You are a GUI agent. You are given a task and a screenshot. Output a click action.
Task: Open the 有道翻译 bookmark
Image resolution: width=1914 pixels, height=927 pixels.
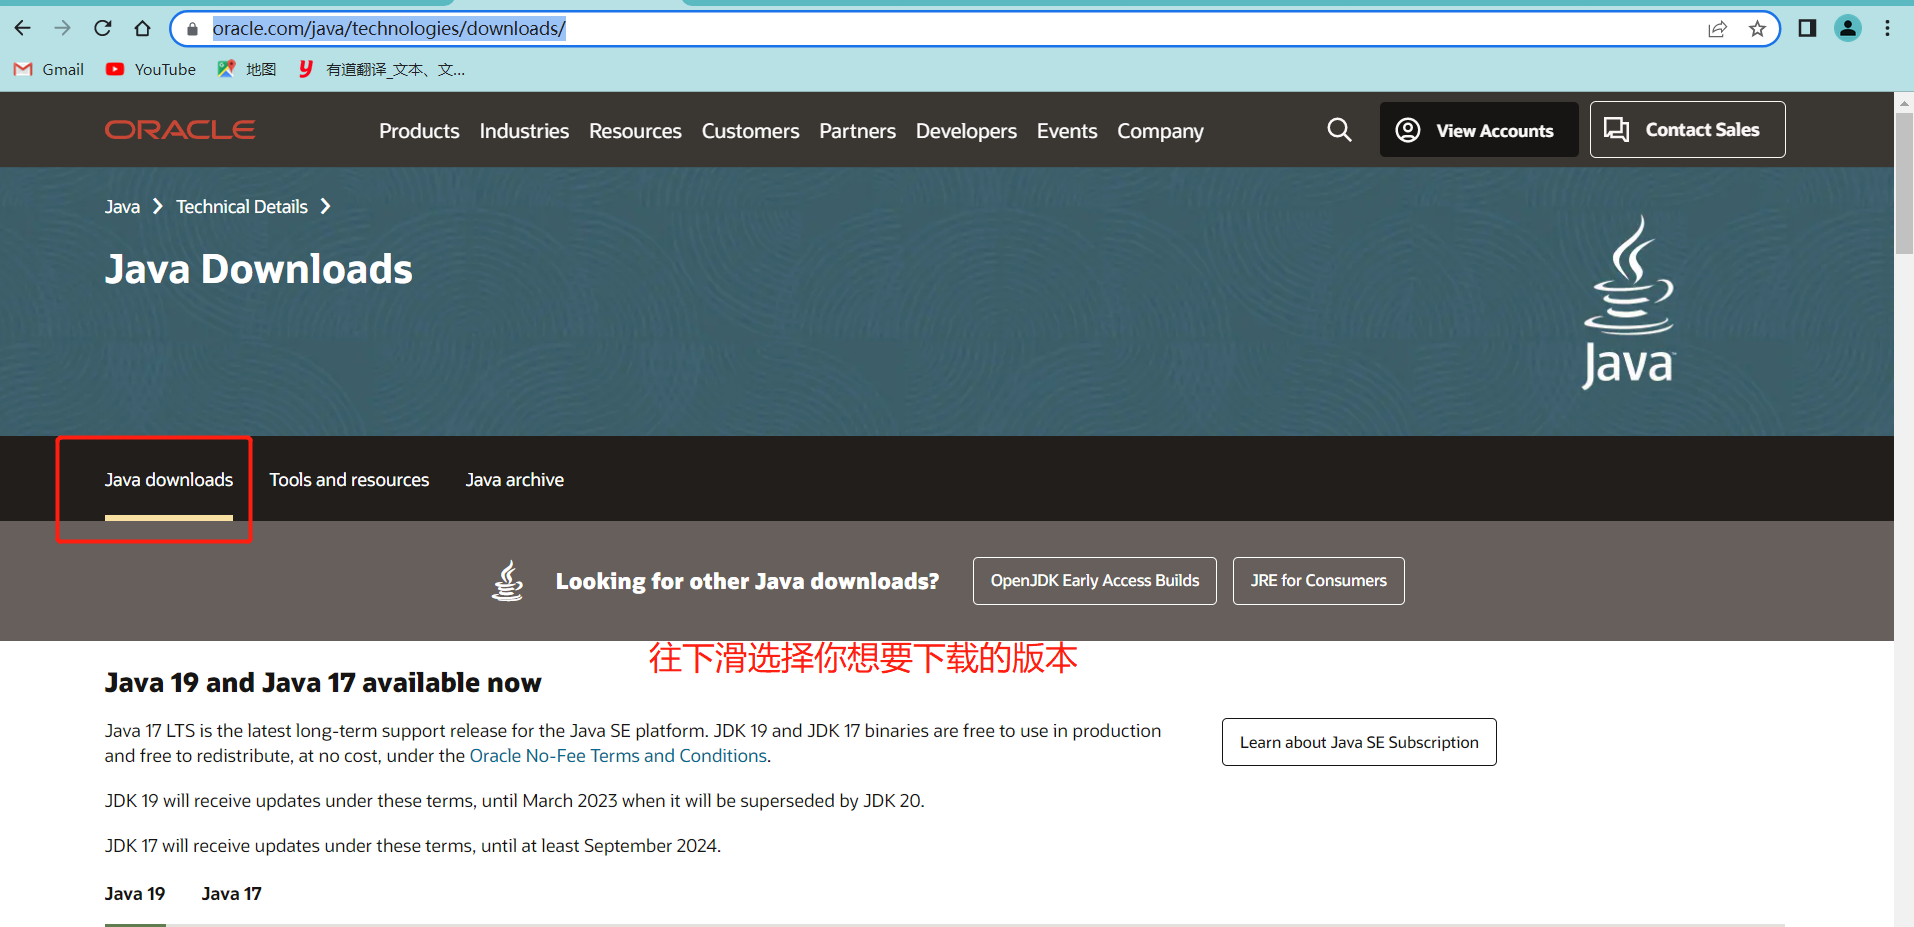point(381,69)
